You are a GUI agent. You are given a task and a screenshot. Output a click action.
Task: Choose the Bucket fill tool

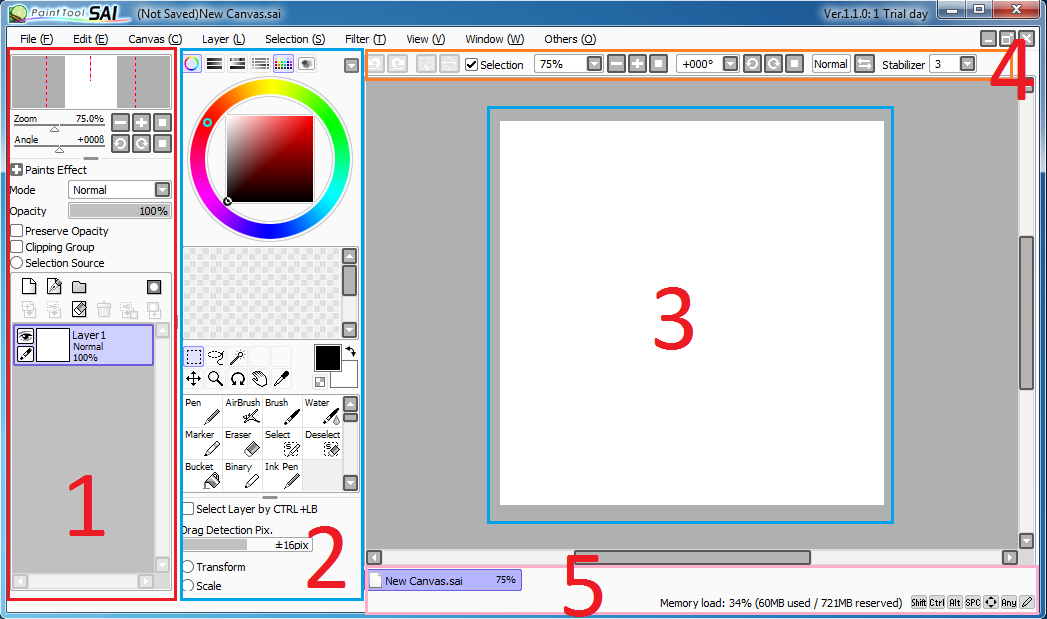203,475
